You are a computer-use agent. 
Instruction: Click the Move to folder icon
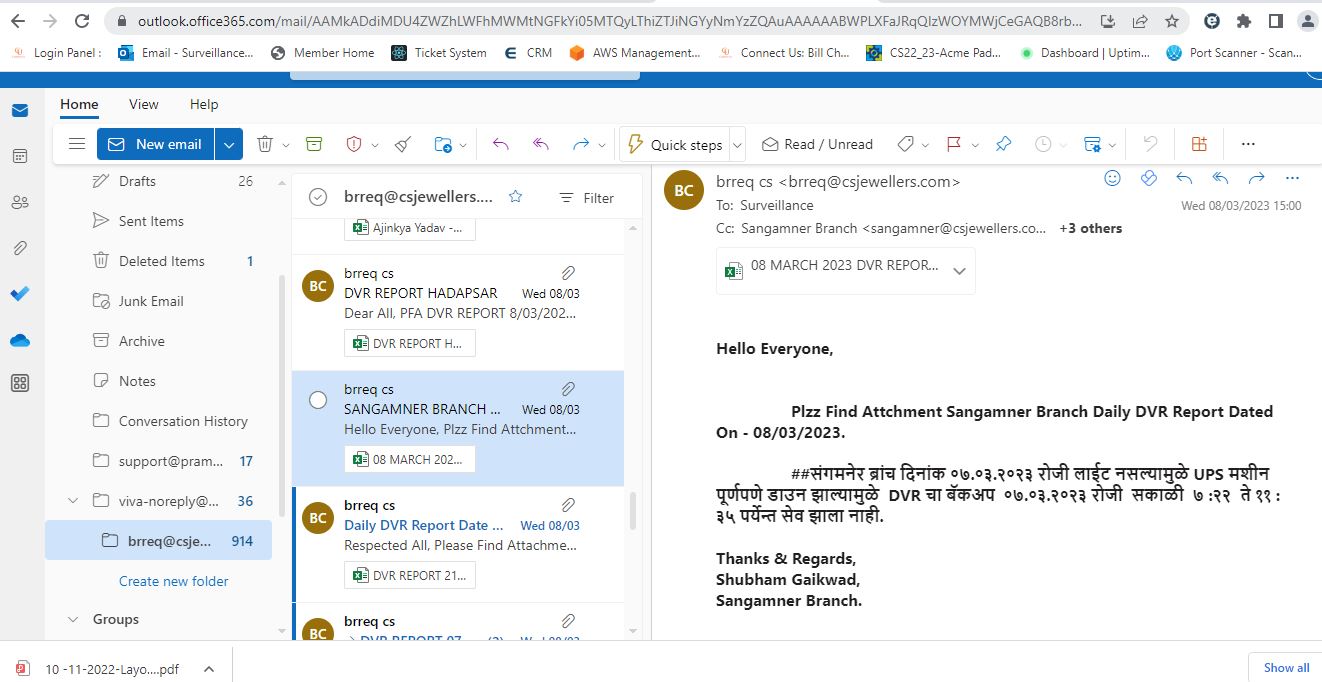click(443, 144)
